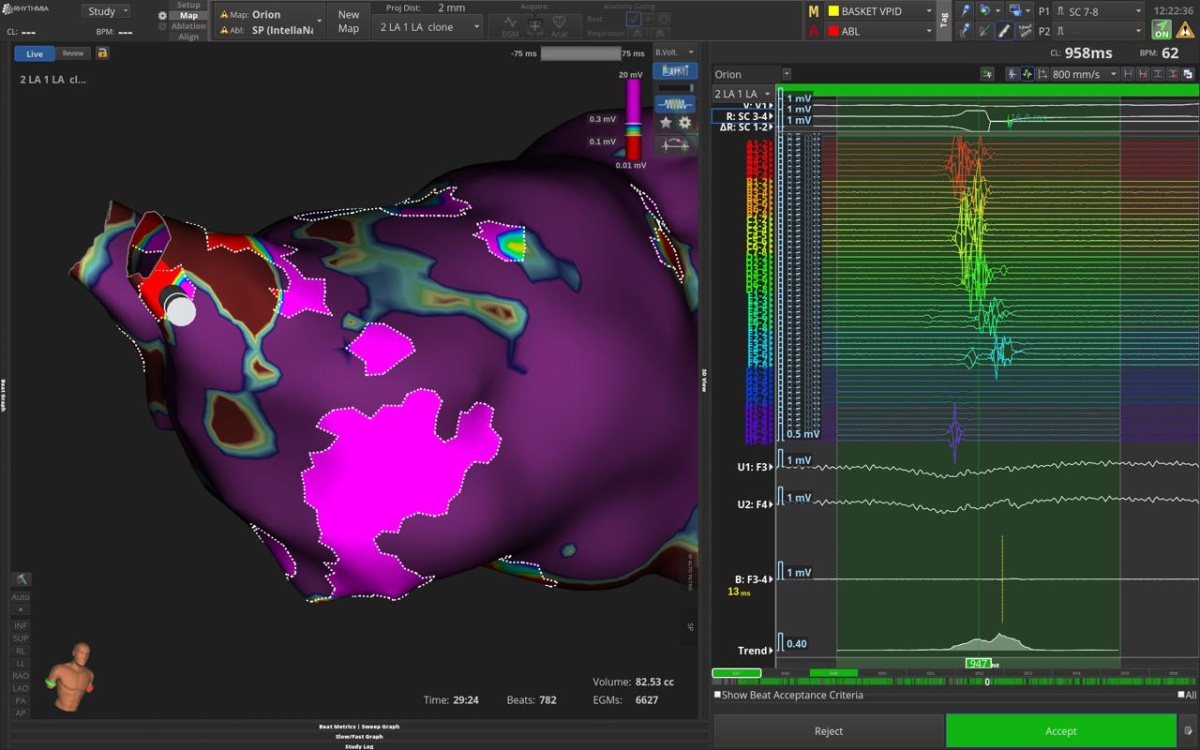
Task: Click the New Map button
Action: point(348,21)
